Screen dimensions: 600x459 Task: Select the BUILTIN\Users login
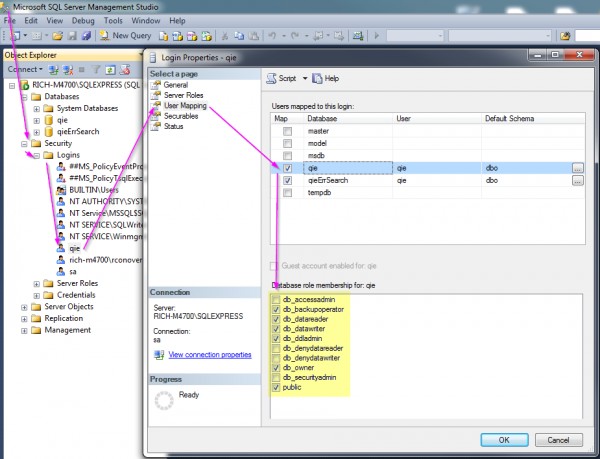point(94,190)
